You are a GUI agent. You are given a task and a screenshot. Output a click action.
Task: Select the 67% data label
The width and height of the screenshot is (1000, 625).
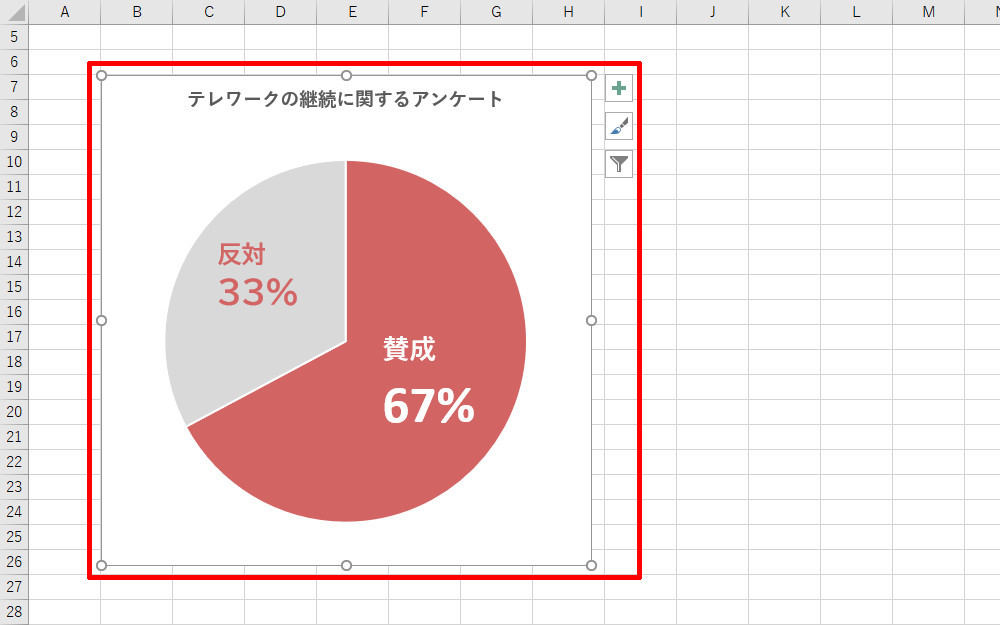pos(429,406)
